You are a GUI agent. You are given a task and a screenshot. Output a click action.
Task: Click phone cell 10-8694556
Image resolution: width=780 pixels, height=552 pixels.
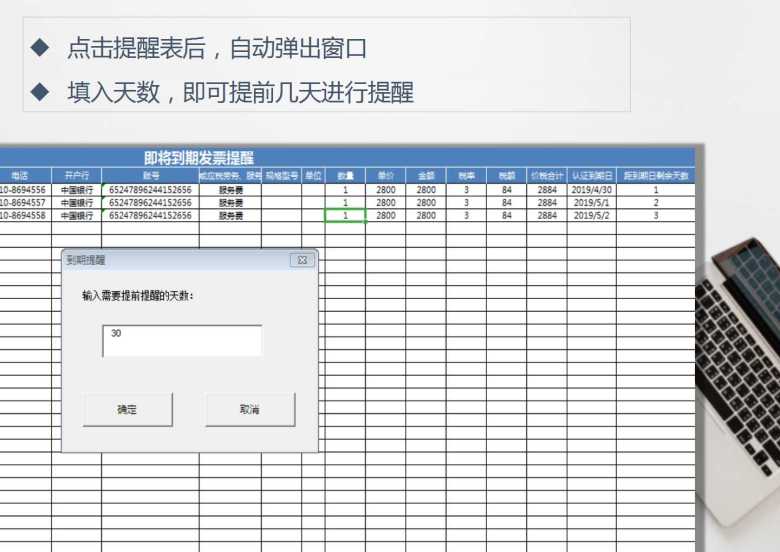(24, 190)
